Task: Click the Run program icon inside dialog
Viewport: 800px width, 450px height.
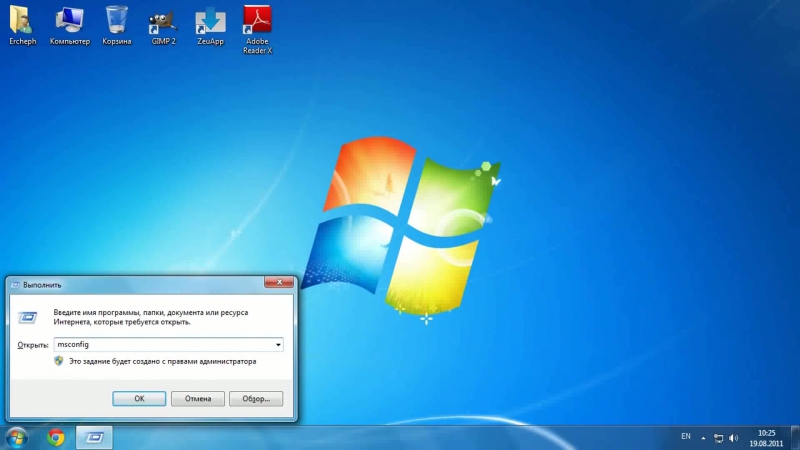Action: [x=28, y=317]
